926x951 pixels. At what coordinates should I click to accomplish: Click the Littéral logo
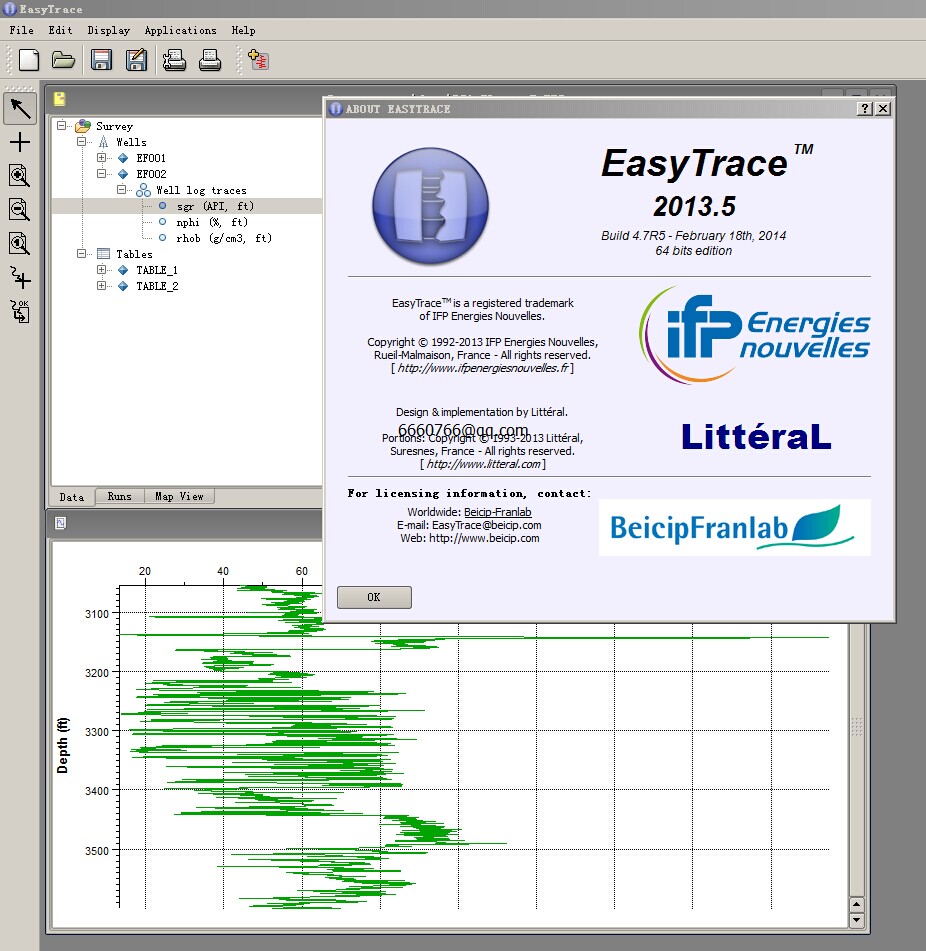[x=756, y=437]
